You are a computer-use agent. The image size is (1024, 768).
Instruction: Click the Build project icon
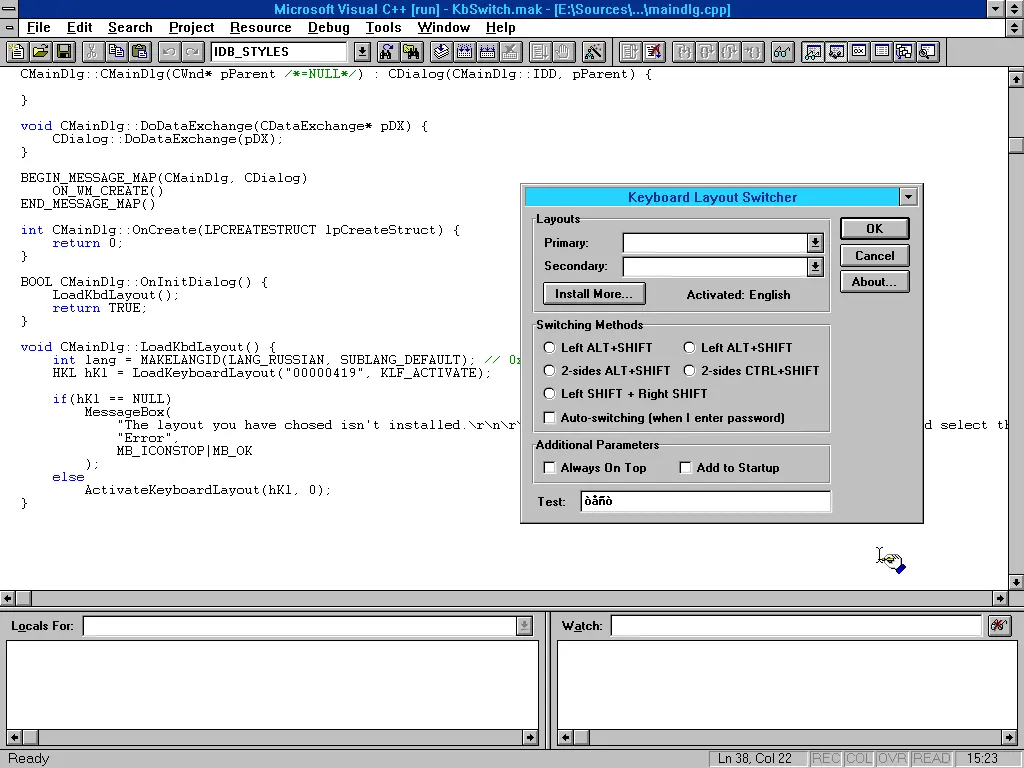464,52
